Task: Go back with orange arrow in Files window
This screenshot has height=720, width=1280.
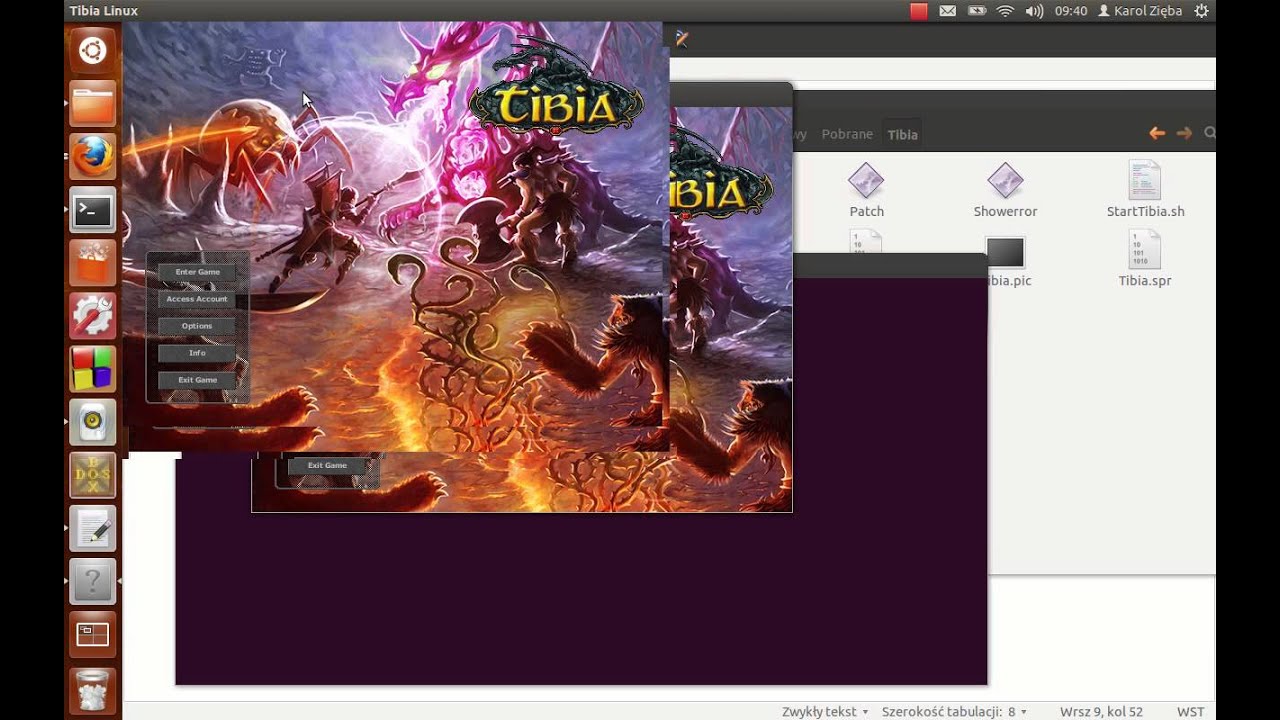Action: tap(1157, 133)
